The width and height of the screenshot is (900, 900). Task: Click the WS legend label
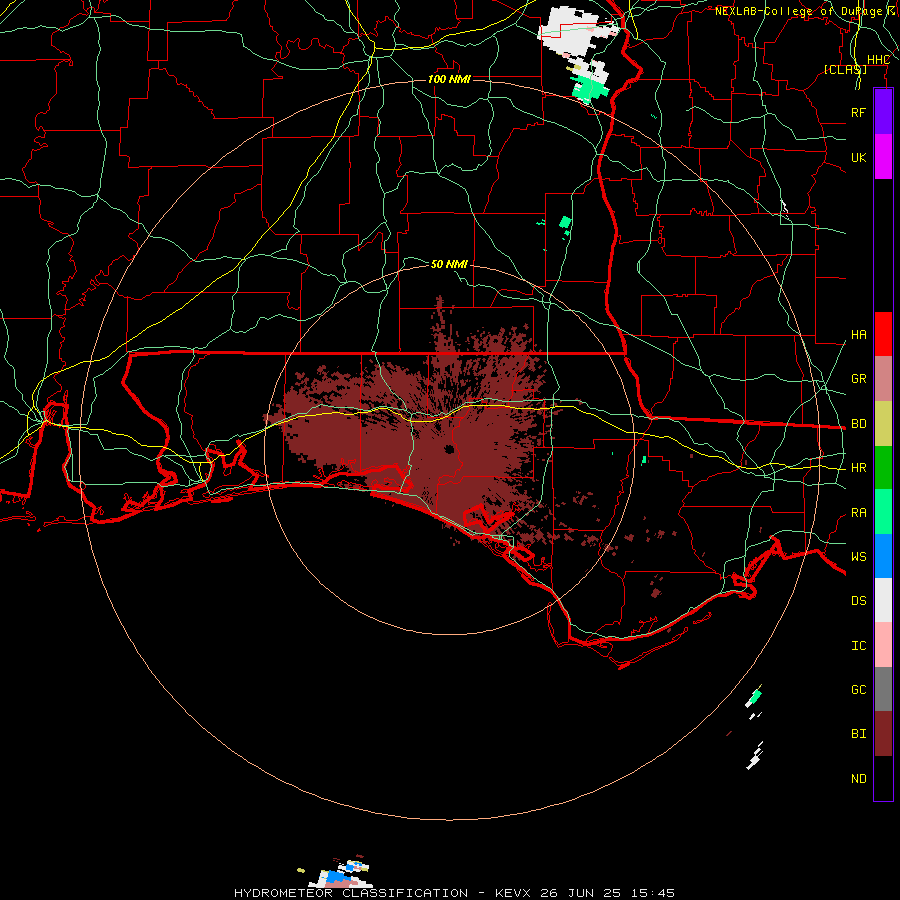pyautogui.click(x=858, y=556)
